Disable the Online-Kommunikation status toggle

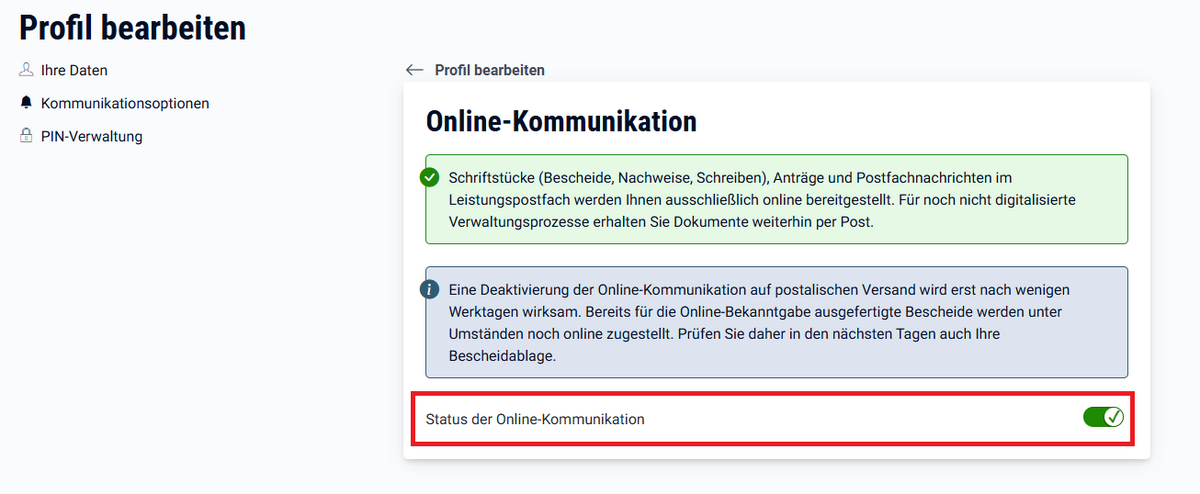(1103, 417)
